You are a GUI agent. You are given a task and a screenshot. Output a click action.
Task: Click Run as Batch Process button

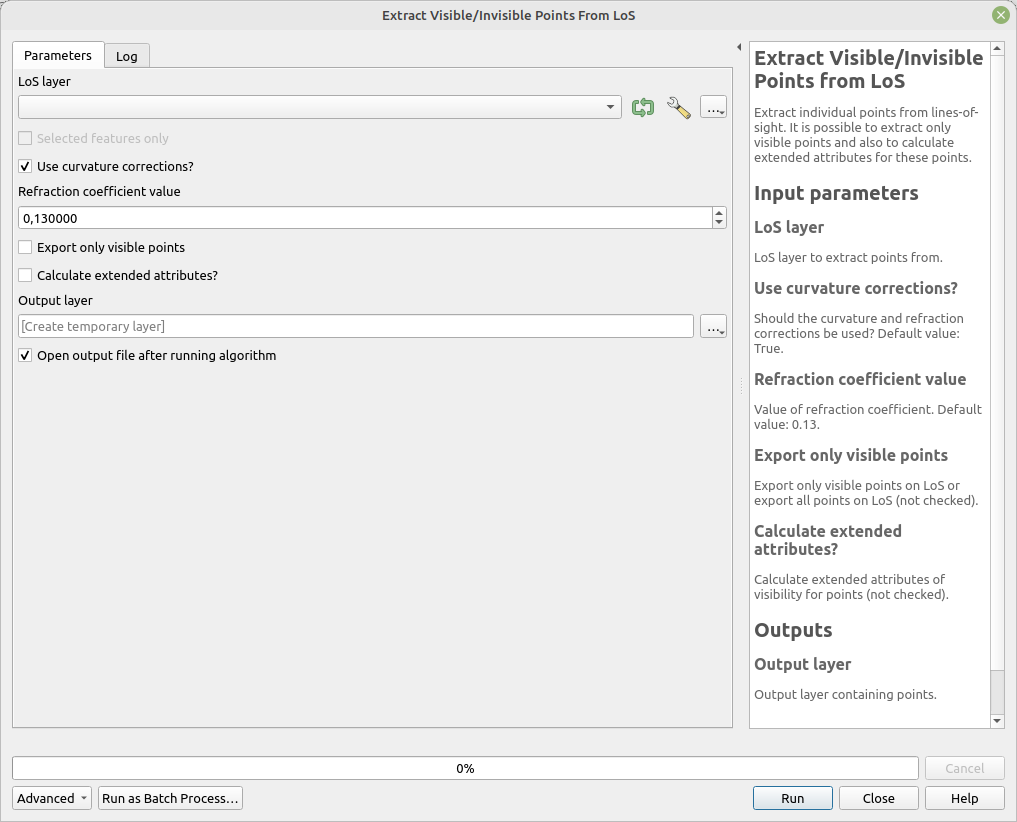(170, 799)
